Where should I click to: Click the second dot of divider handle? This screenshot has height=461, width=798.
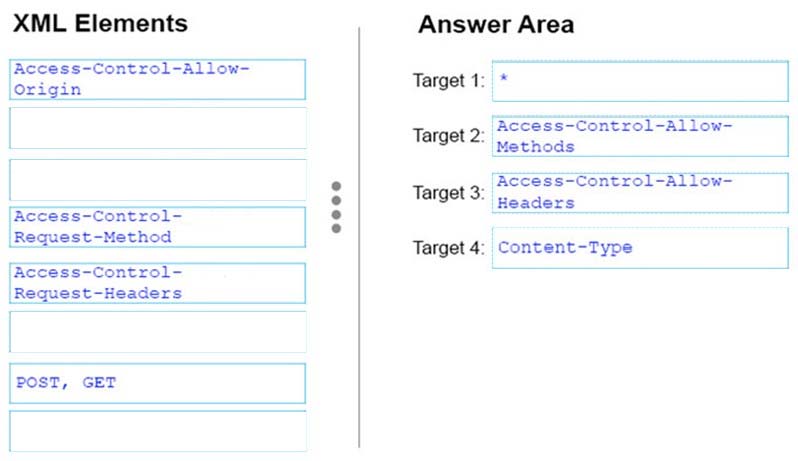pyautogui.click(x=336, y=200)
